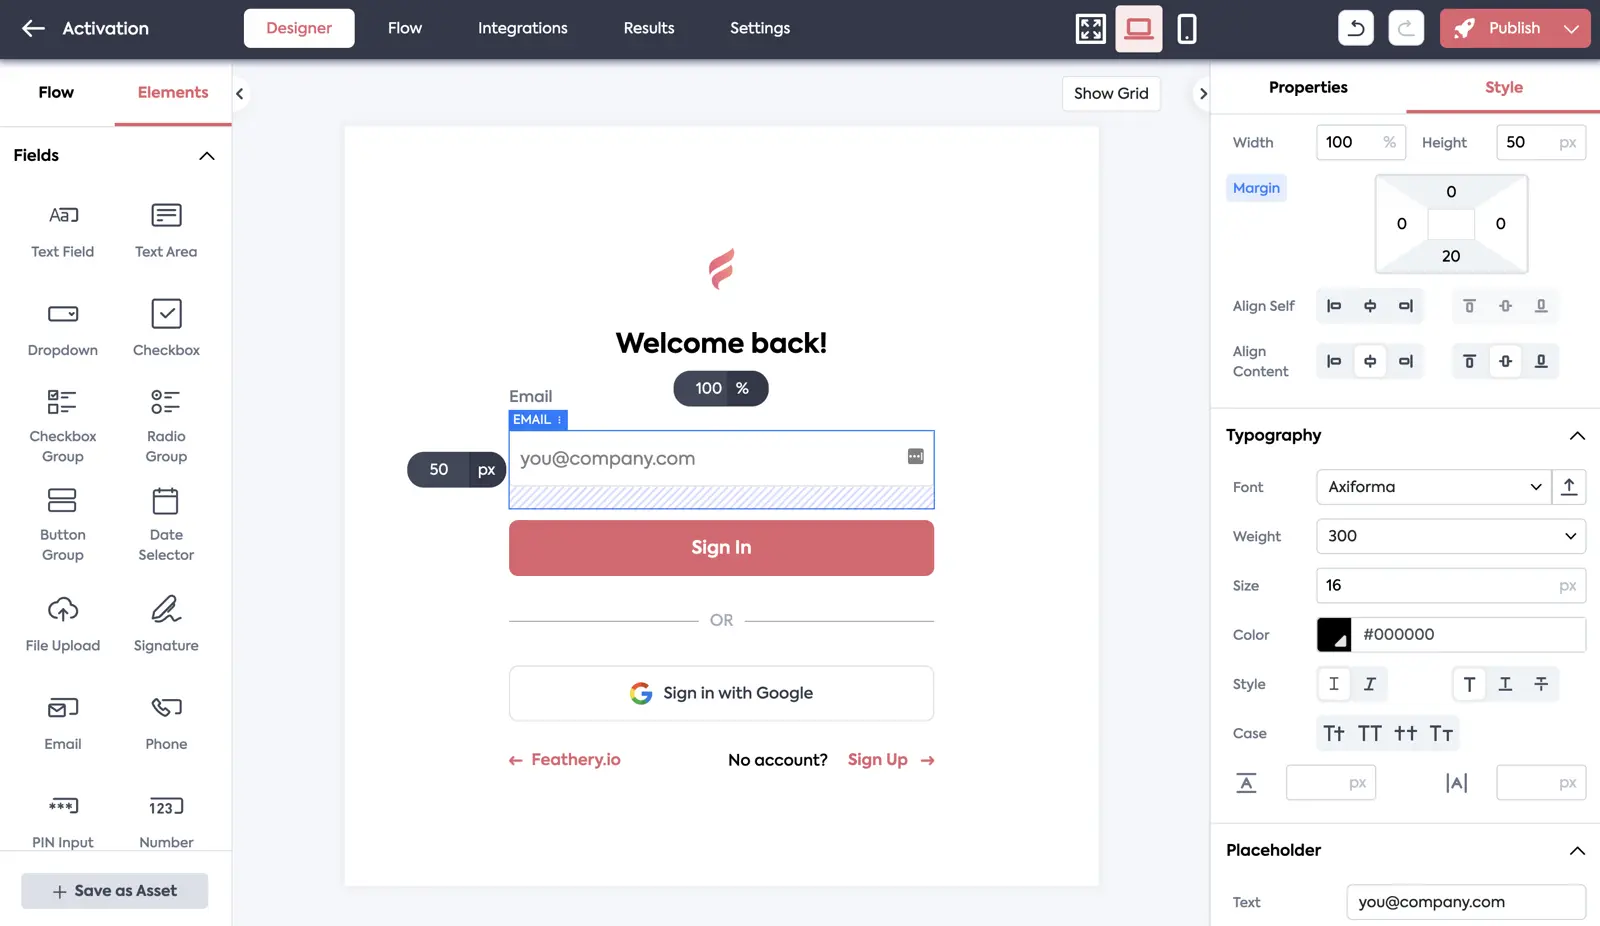Select the File Upload element
Viewport: 1600px width, 926px height.
click(62, 624)
